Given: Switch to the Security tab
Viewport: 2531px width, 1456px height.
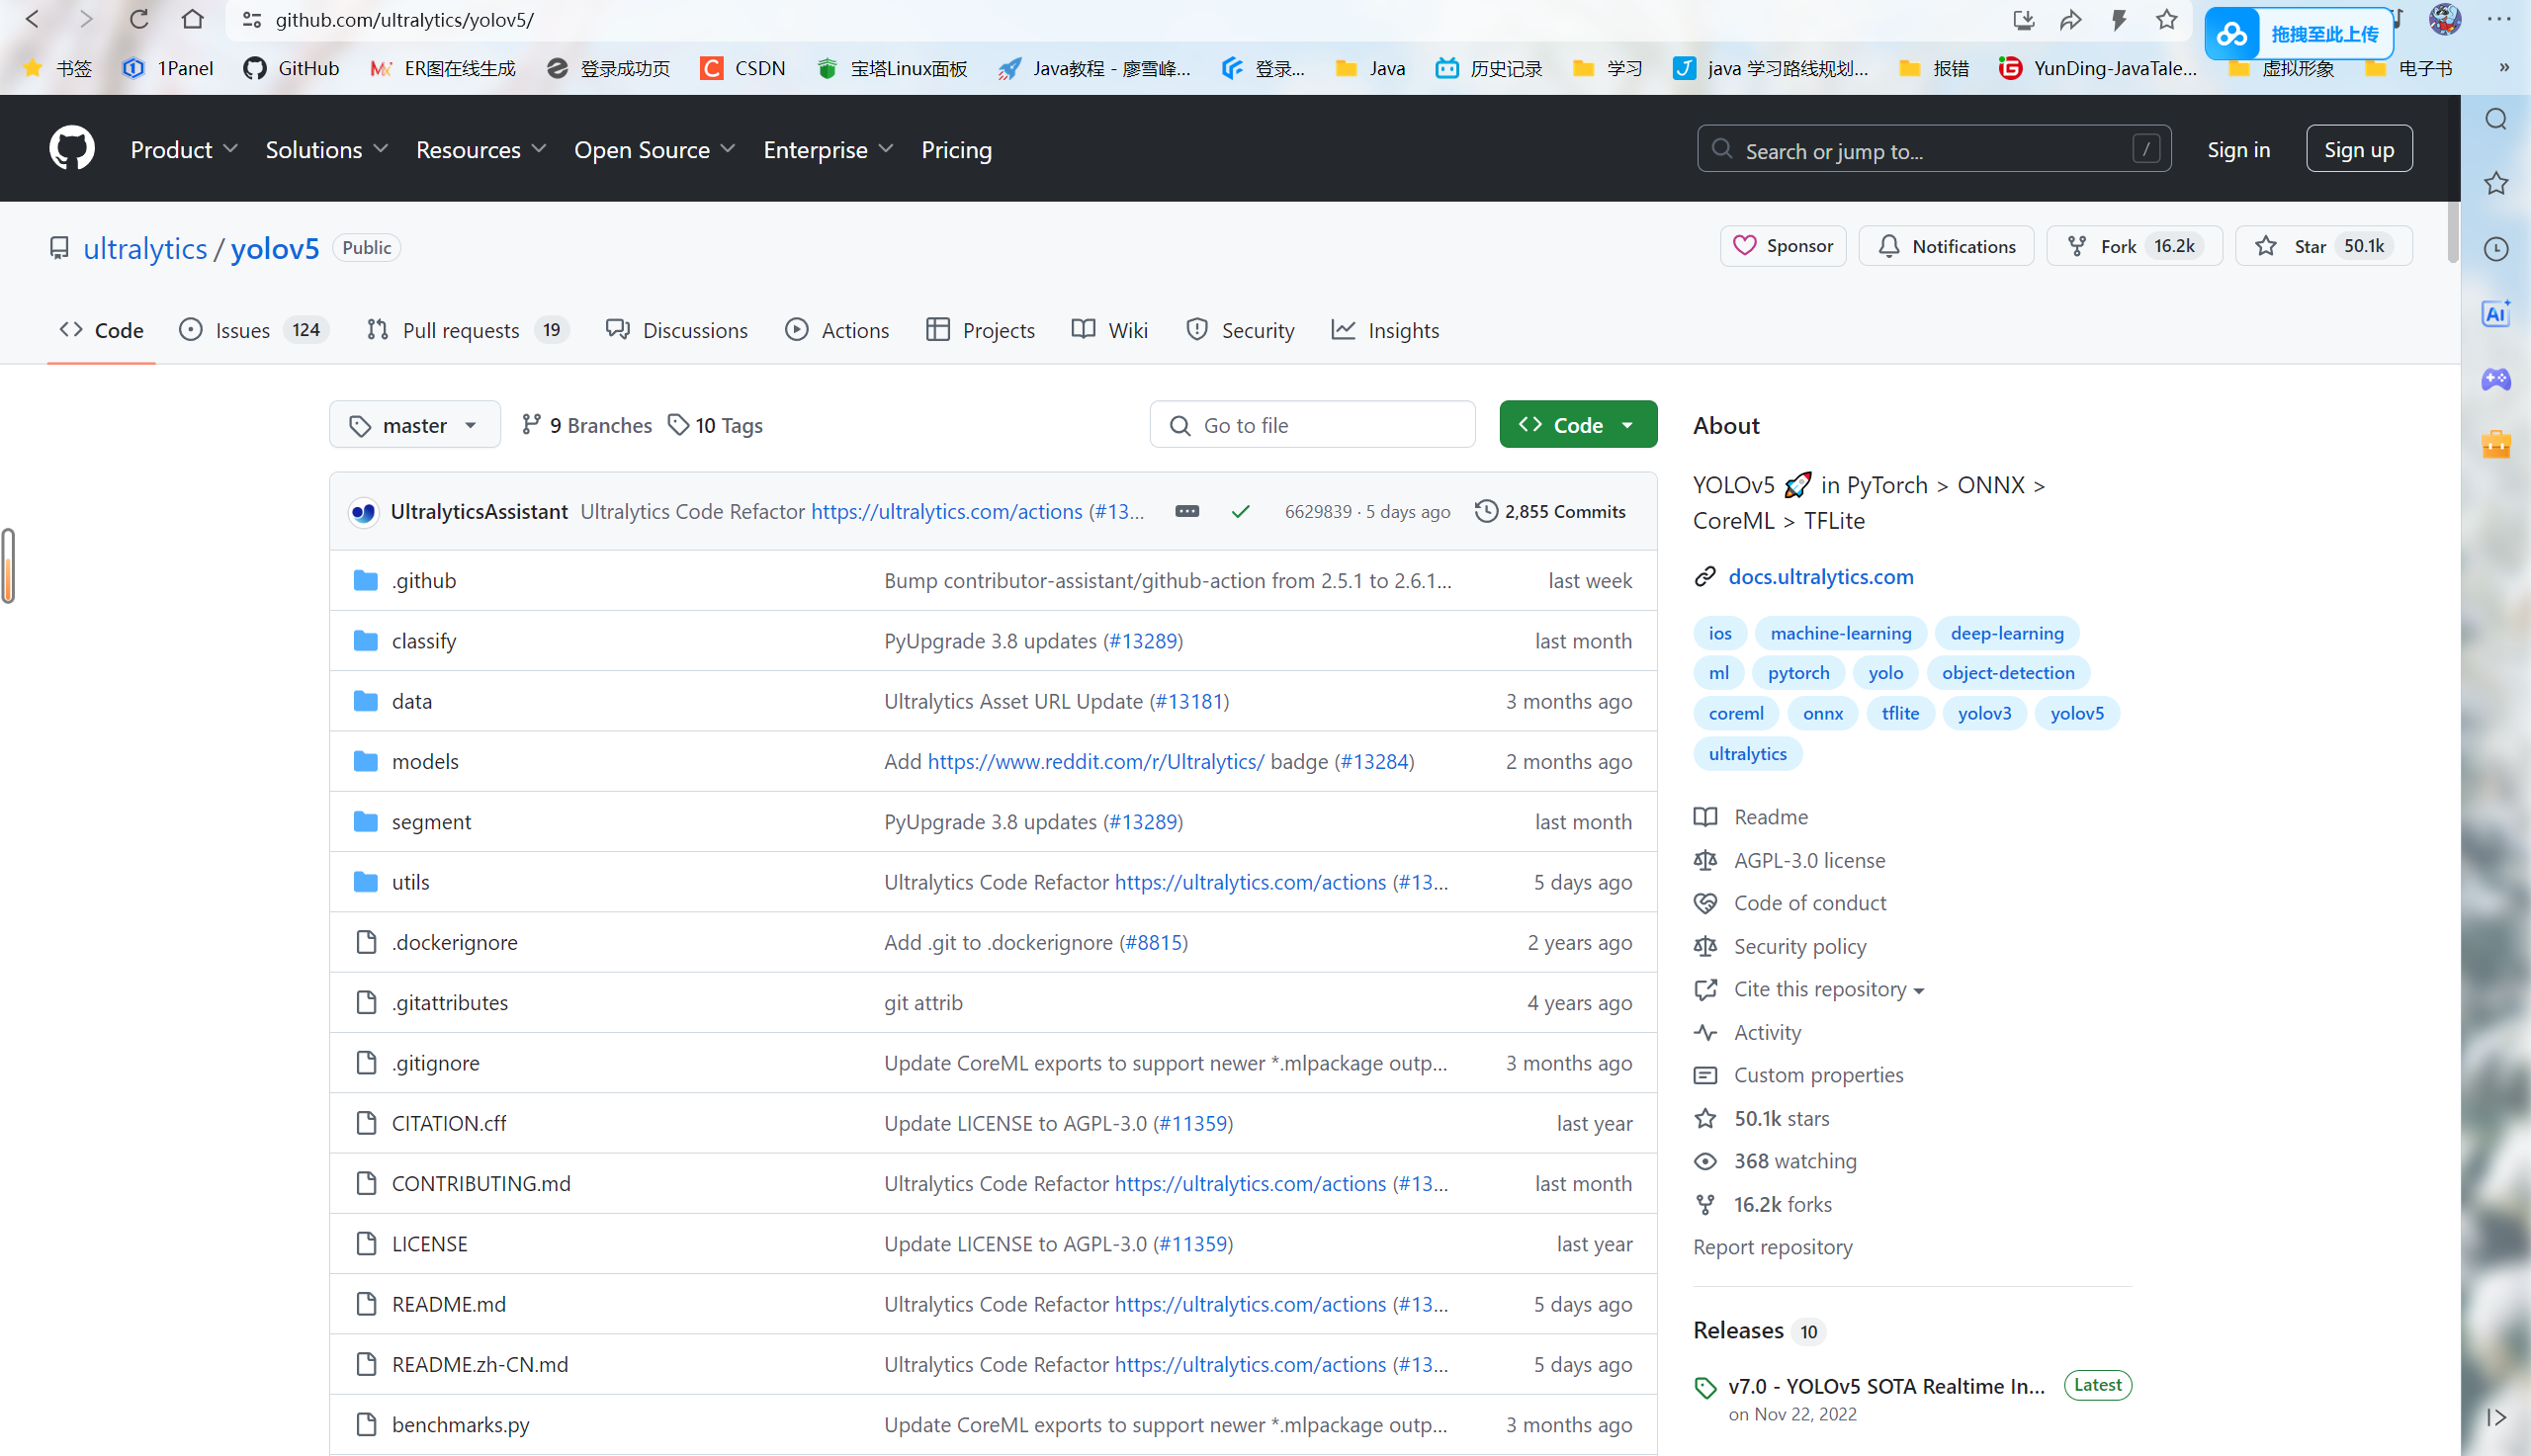Looking at the screenshot, I should pyautogui.click(x=1240, y=330).
